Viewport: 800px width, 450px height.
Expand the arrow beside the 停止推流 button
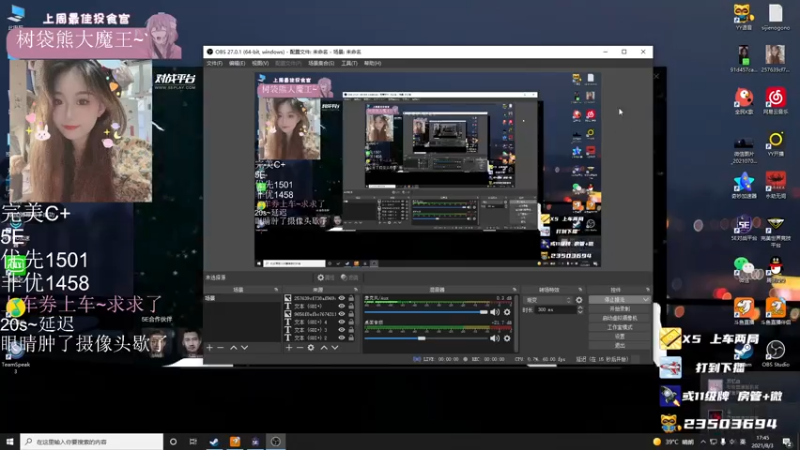tap(646, 299)
